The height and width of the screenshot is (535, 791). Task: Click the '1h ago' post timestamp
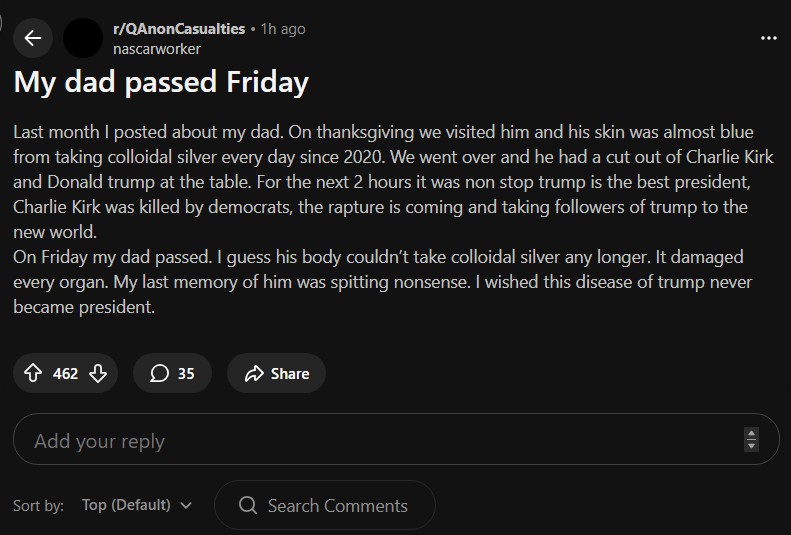(x=283, y=29)
